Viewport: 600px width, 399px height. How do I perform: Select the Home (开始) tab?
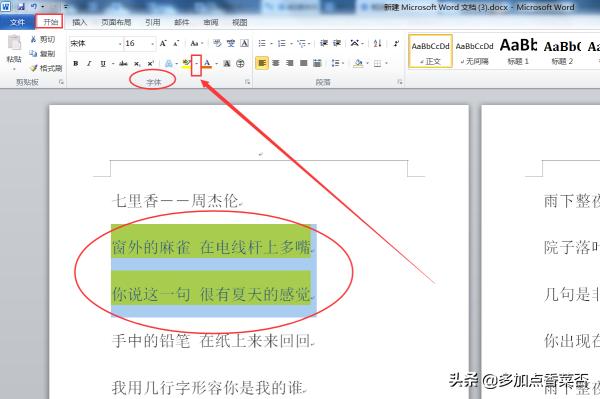pyautogui.click(x=50, y=22)
